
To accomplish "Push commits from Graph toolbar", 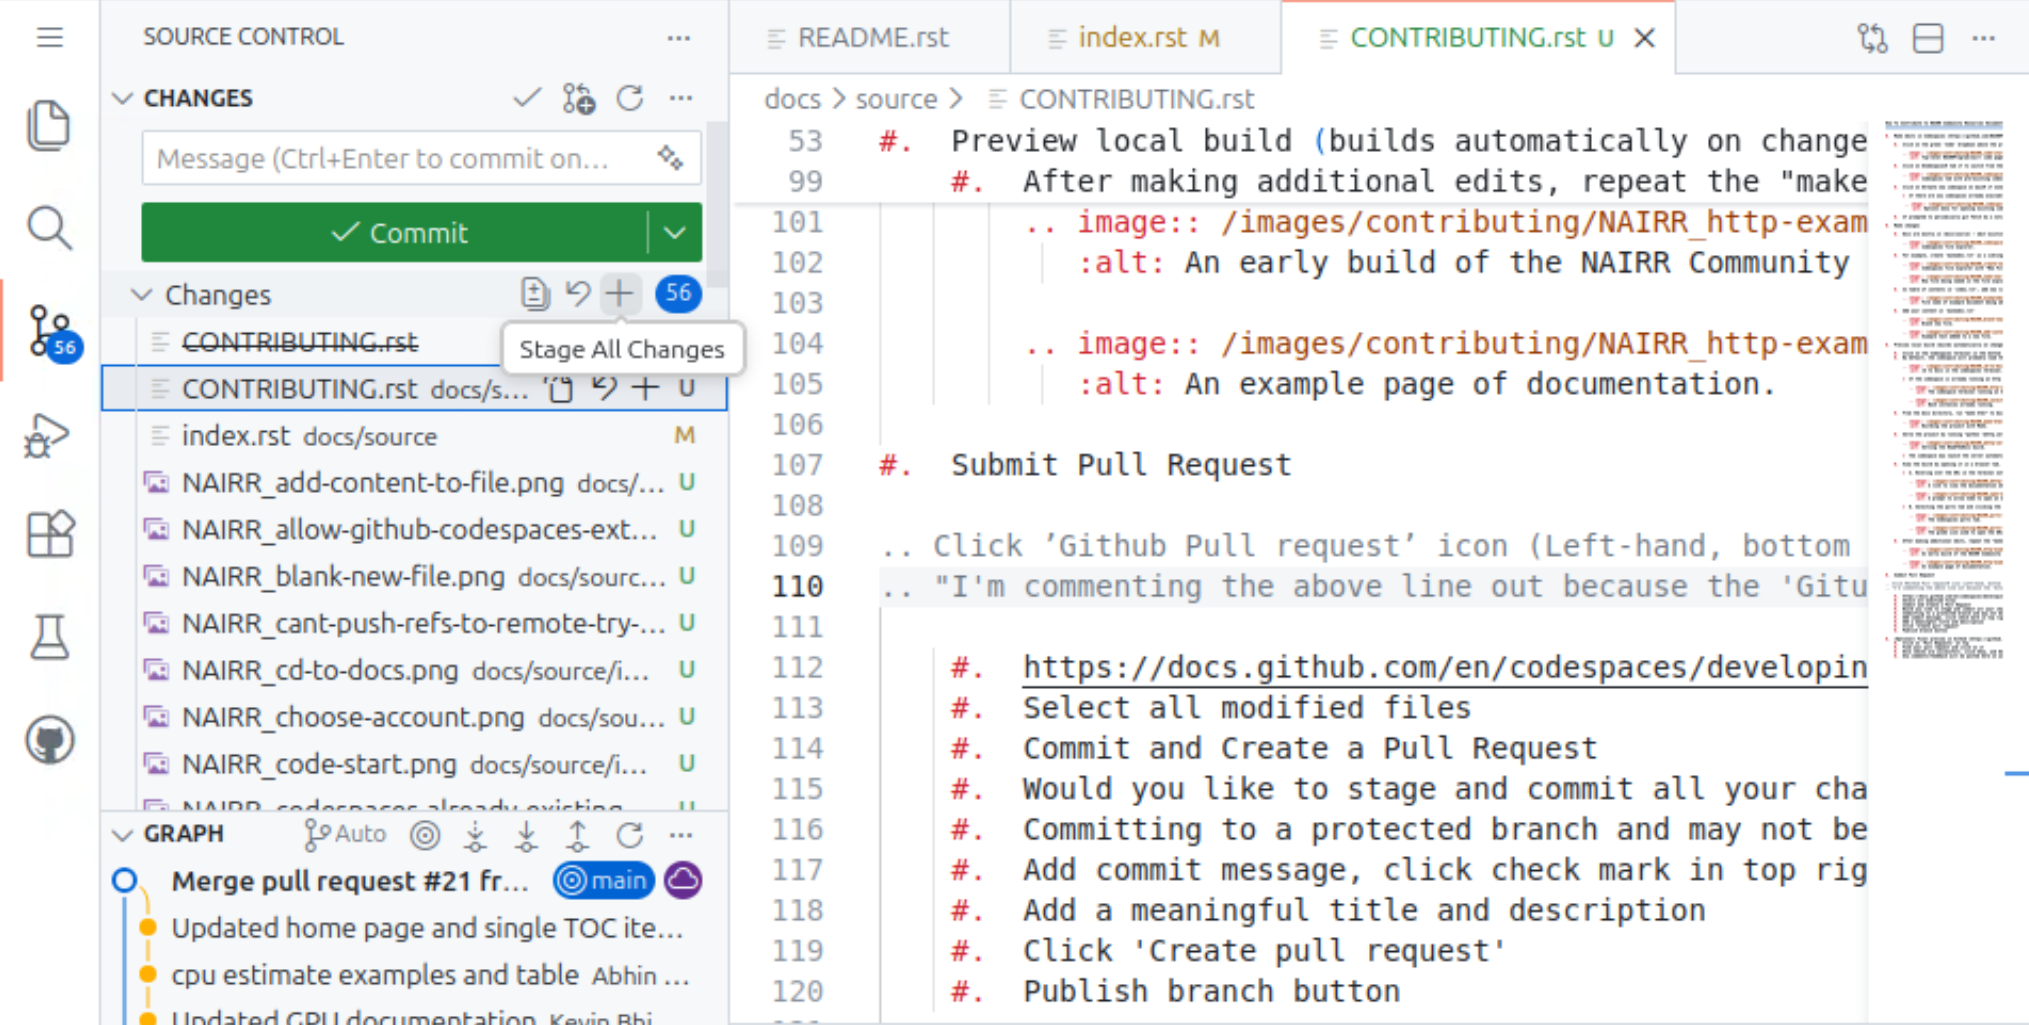I will tap(578, 834).
